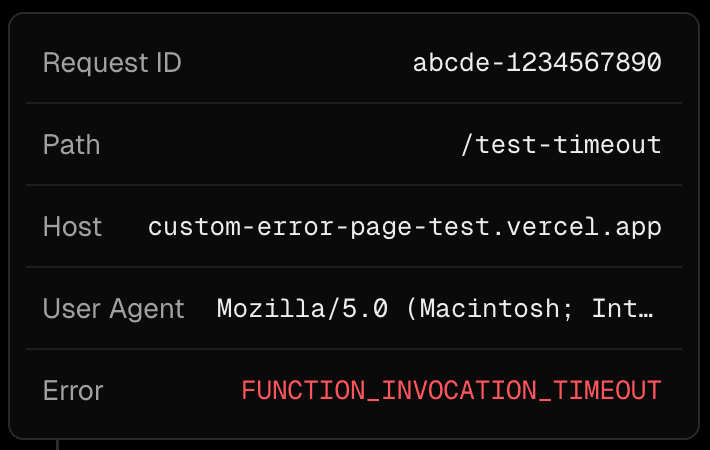Click the vertical connector line below the card
Viewport: 710px width, 450px height.
tap(57, 444)
